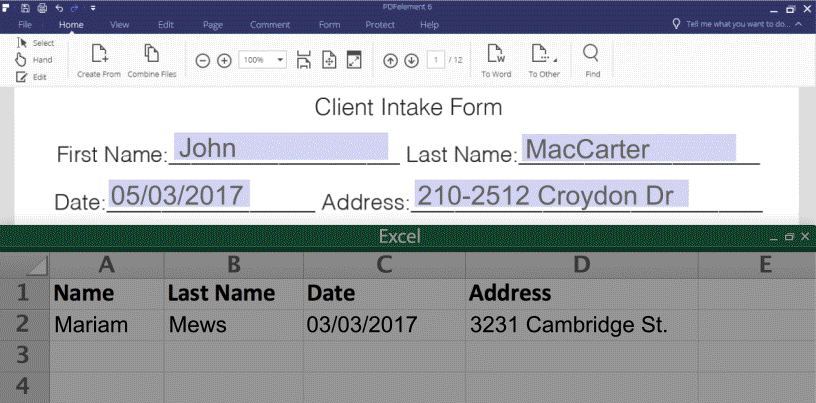Zoom in with the plus icon
The height and width of the screenshot is (403, 816).
pyautogui.click(x=224, y=61)
